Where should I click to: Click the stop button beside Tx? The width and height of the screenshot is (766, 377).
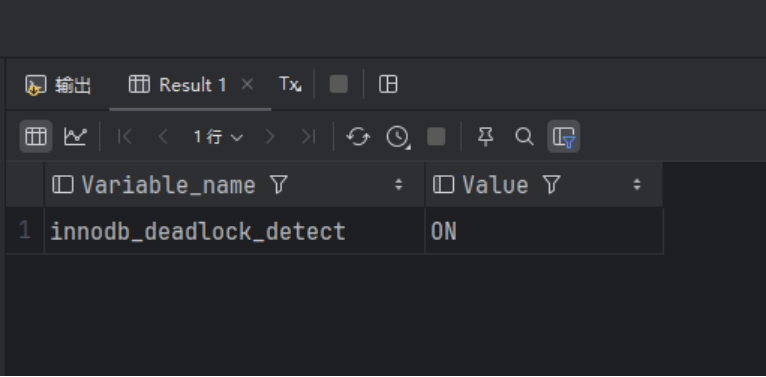(x=339, y=84)
